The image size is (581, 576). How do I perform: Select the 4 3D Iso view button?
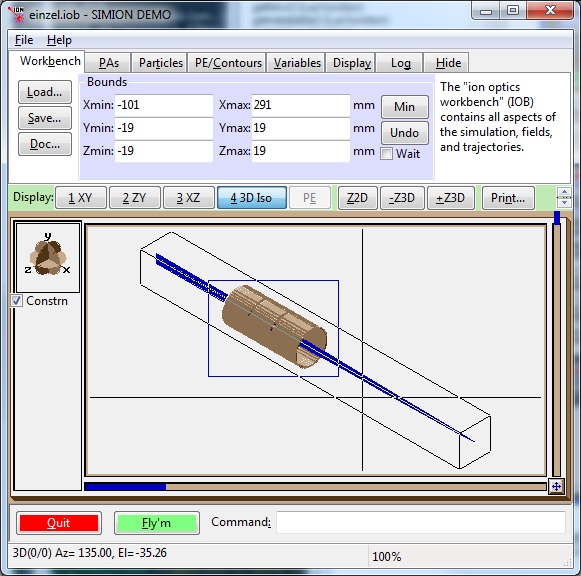(252, 198)
